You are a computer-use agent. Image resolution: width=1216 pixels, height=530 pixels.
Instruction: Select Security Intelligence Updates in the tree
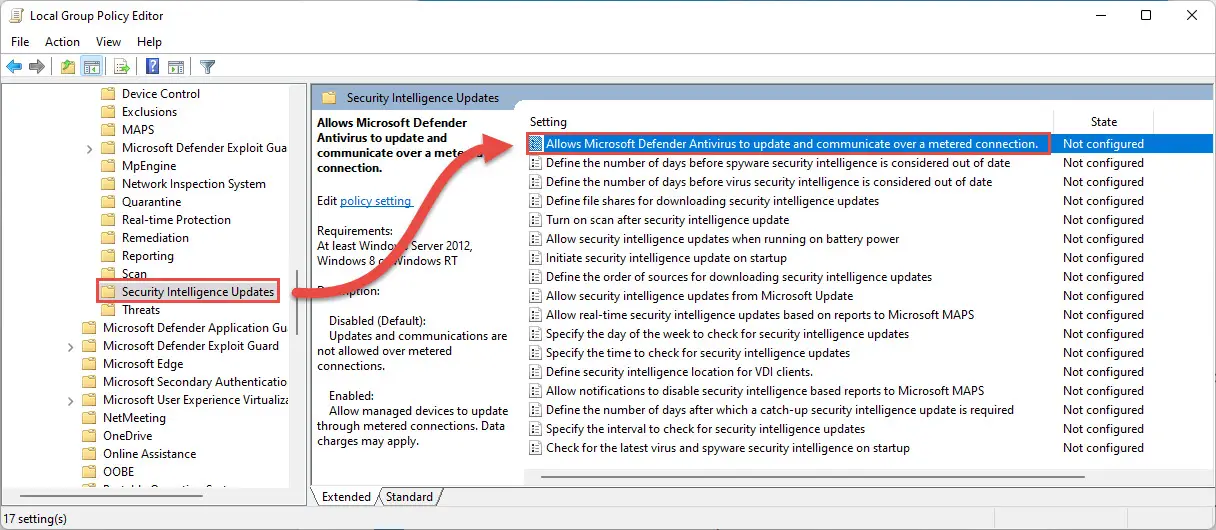point(198,292)
